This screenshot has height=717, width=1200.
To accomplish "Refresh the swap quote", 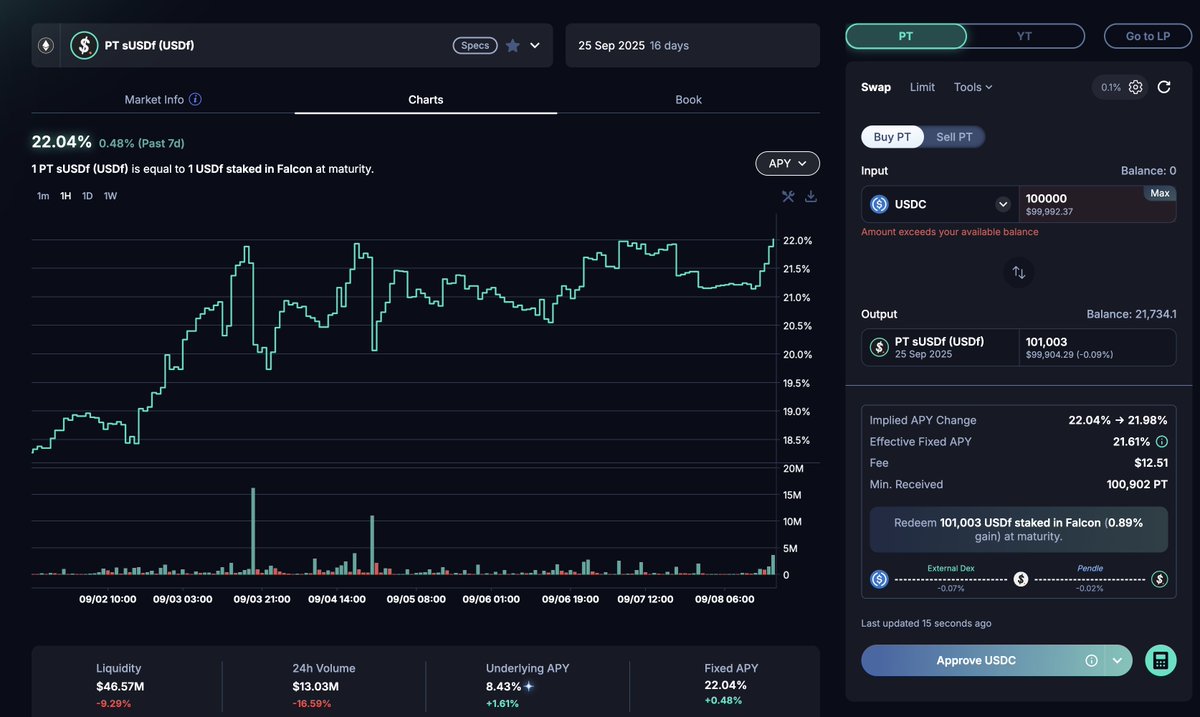I will pyautogui.click(x=1164, y=87).
